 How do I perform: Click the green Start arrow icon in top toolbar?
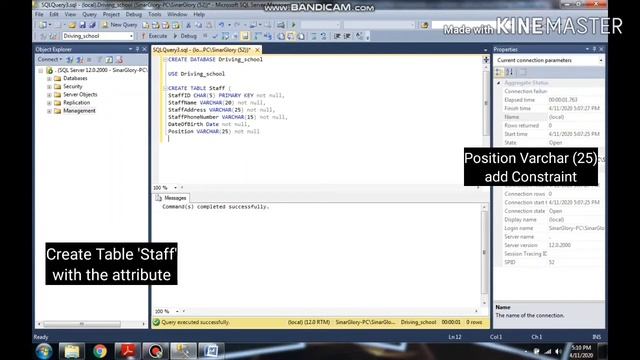(293, 25)
